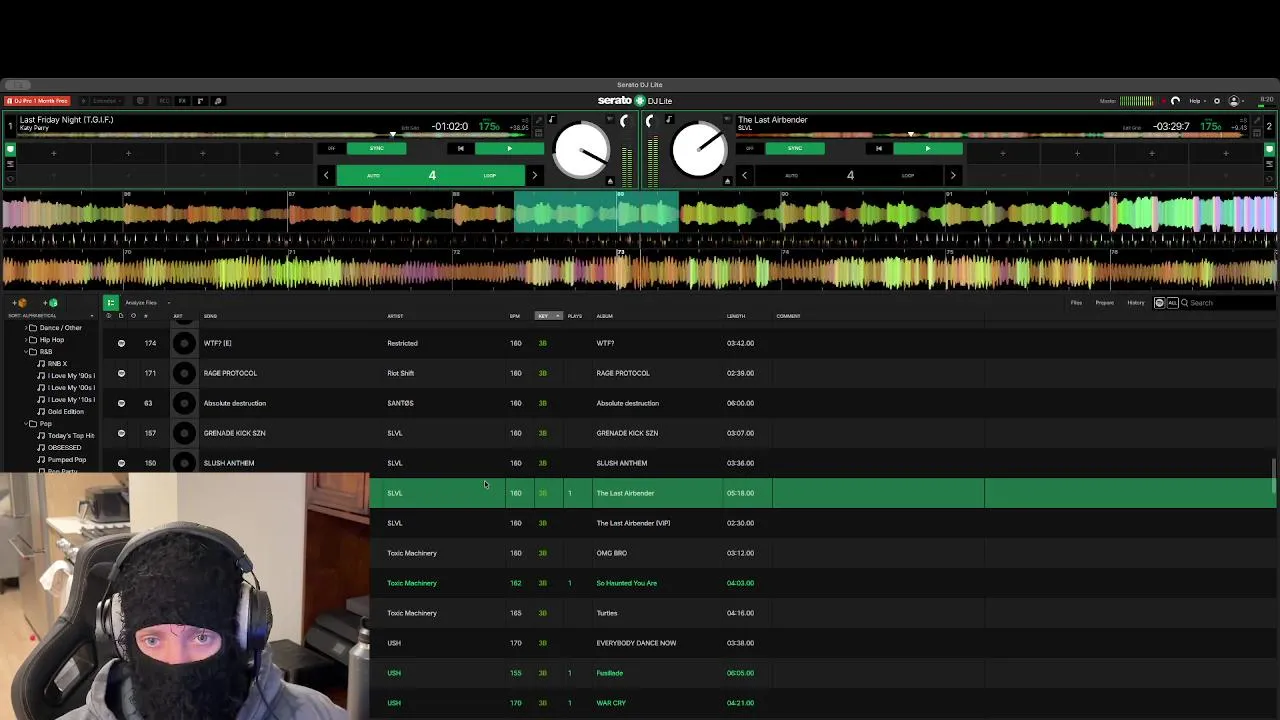Toggle the AUTO 4 LOOP on deck 2
Image resolution: width=1280 pixels, height=720 pixels.
(x=850, y=175)
